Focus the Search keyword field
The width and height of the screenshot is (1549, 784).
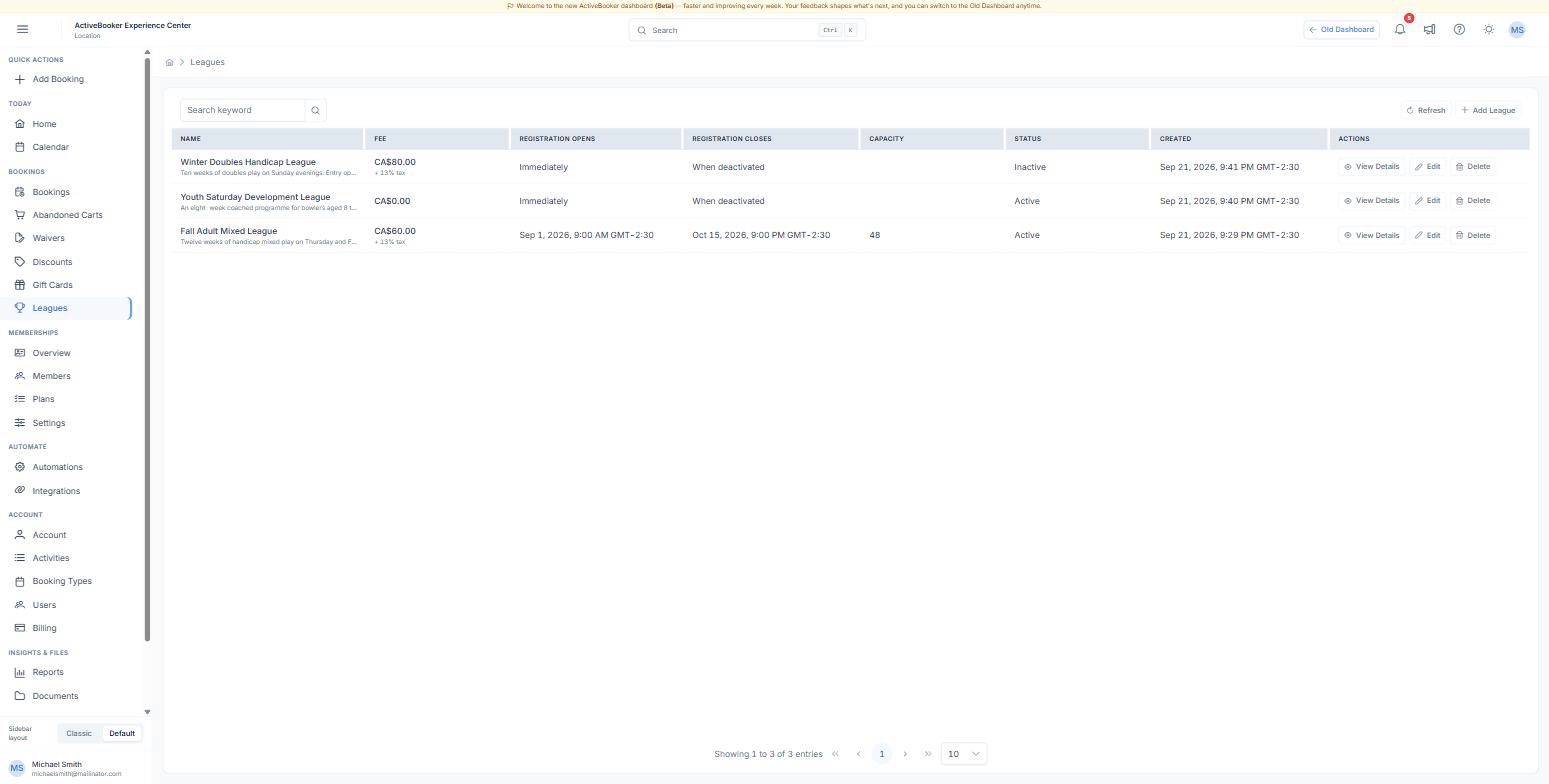[243, 110]
